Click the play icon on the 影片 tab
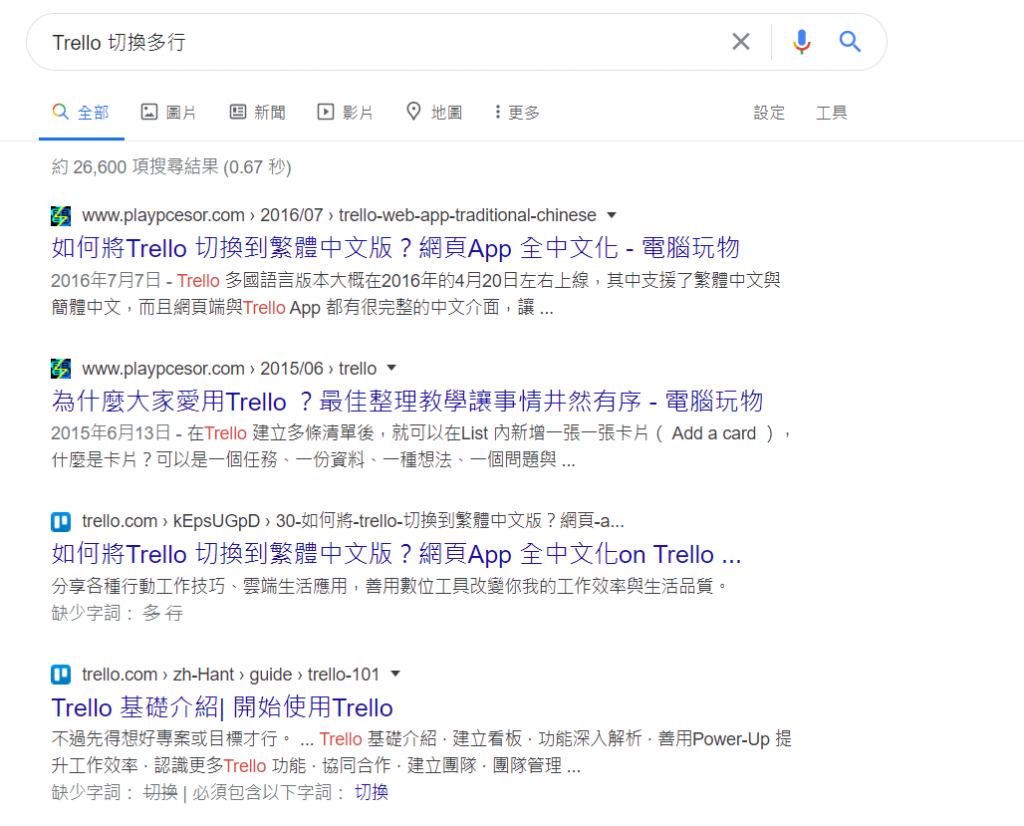Image resolution: width=1024 pixels, height=826 pixels. pos(325,112)
